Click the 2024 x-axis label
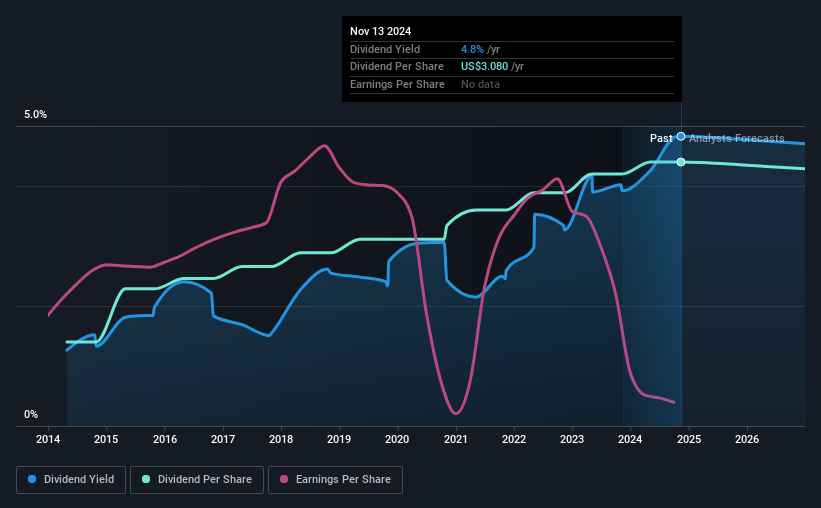The height and width of the screenshot is (508, 821). coord(630,439)
